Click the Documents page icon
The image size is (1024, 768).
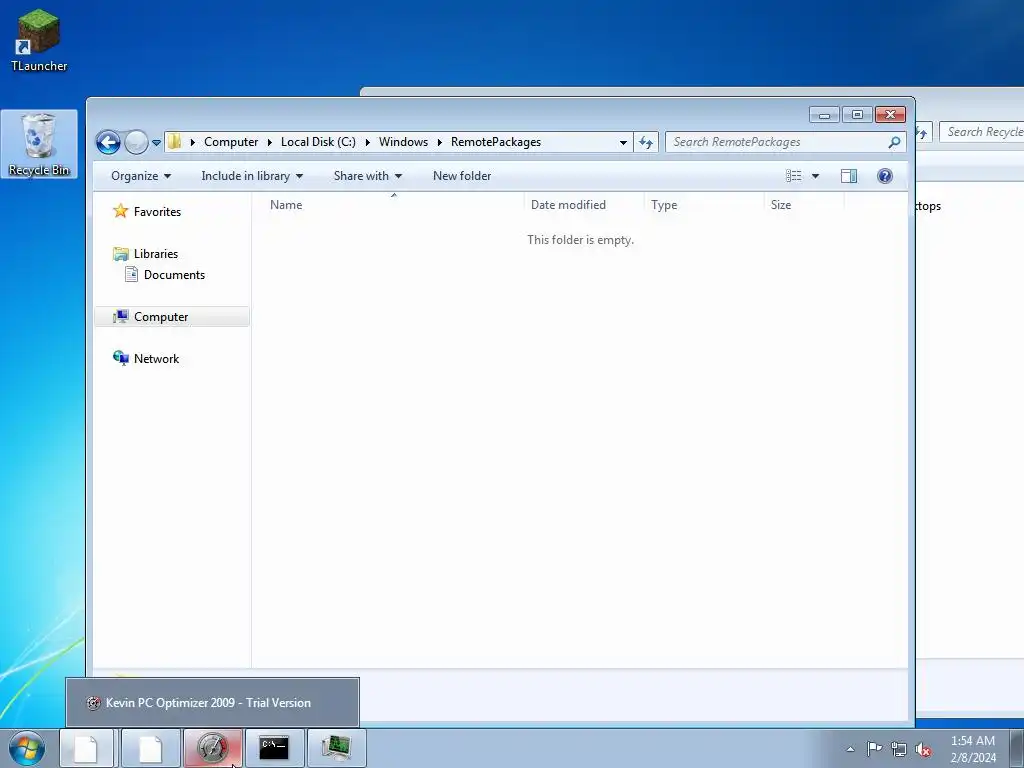pos(131,274)
